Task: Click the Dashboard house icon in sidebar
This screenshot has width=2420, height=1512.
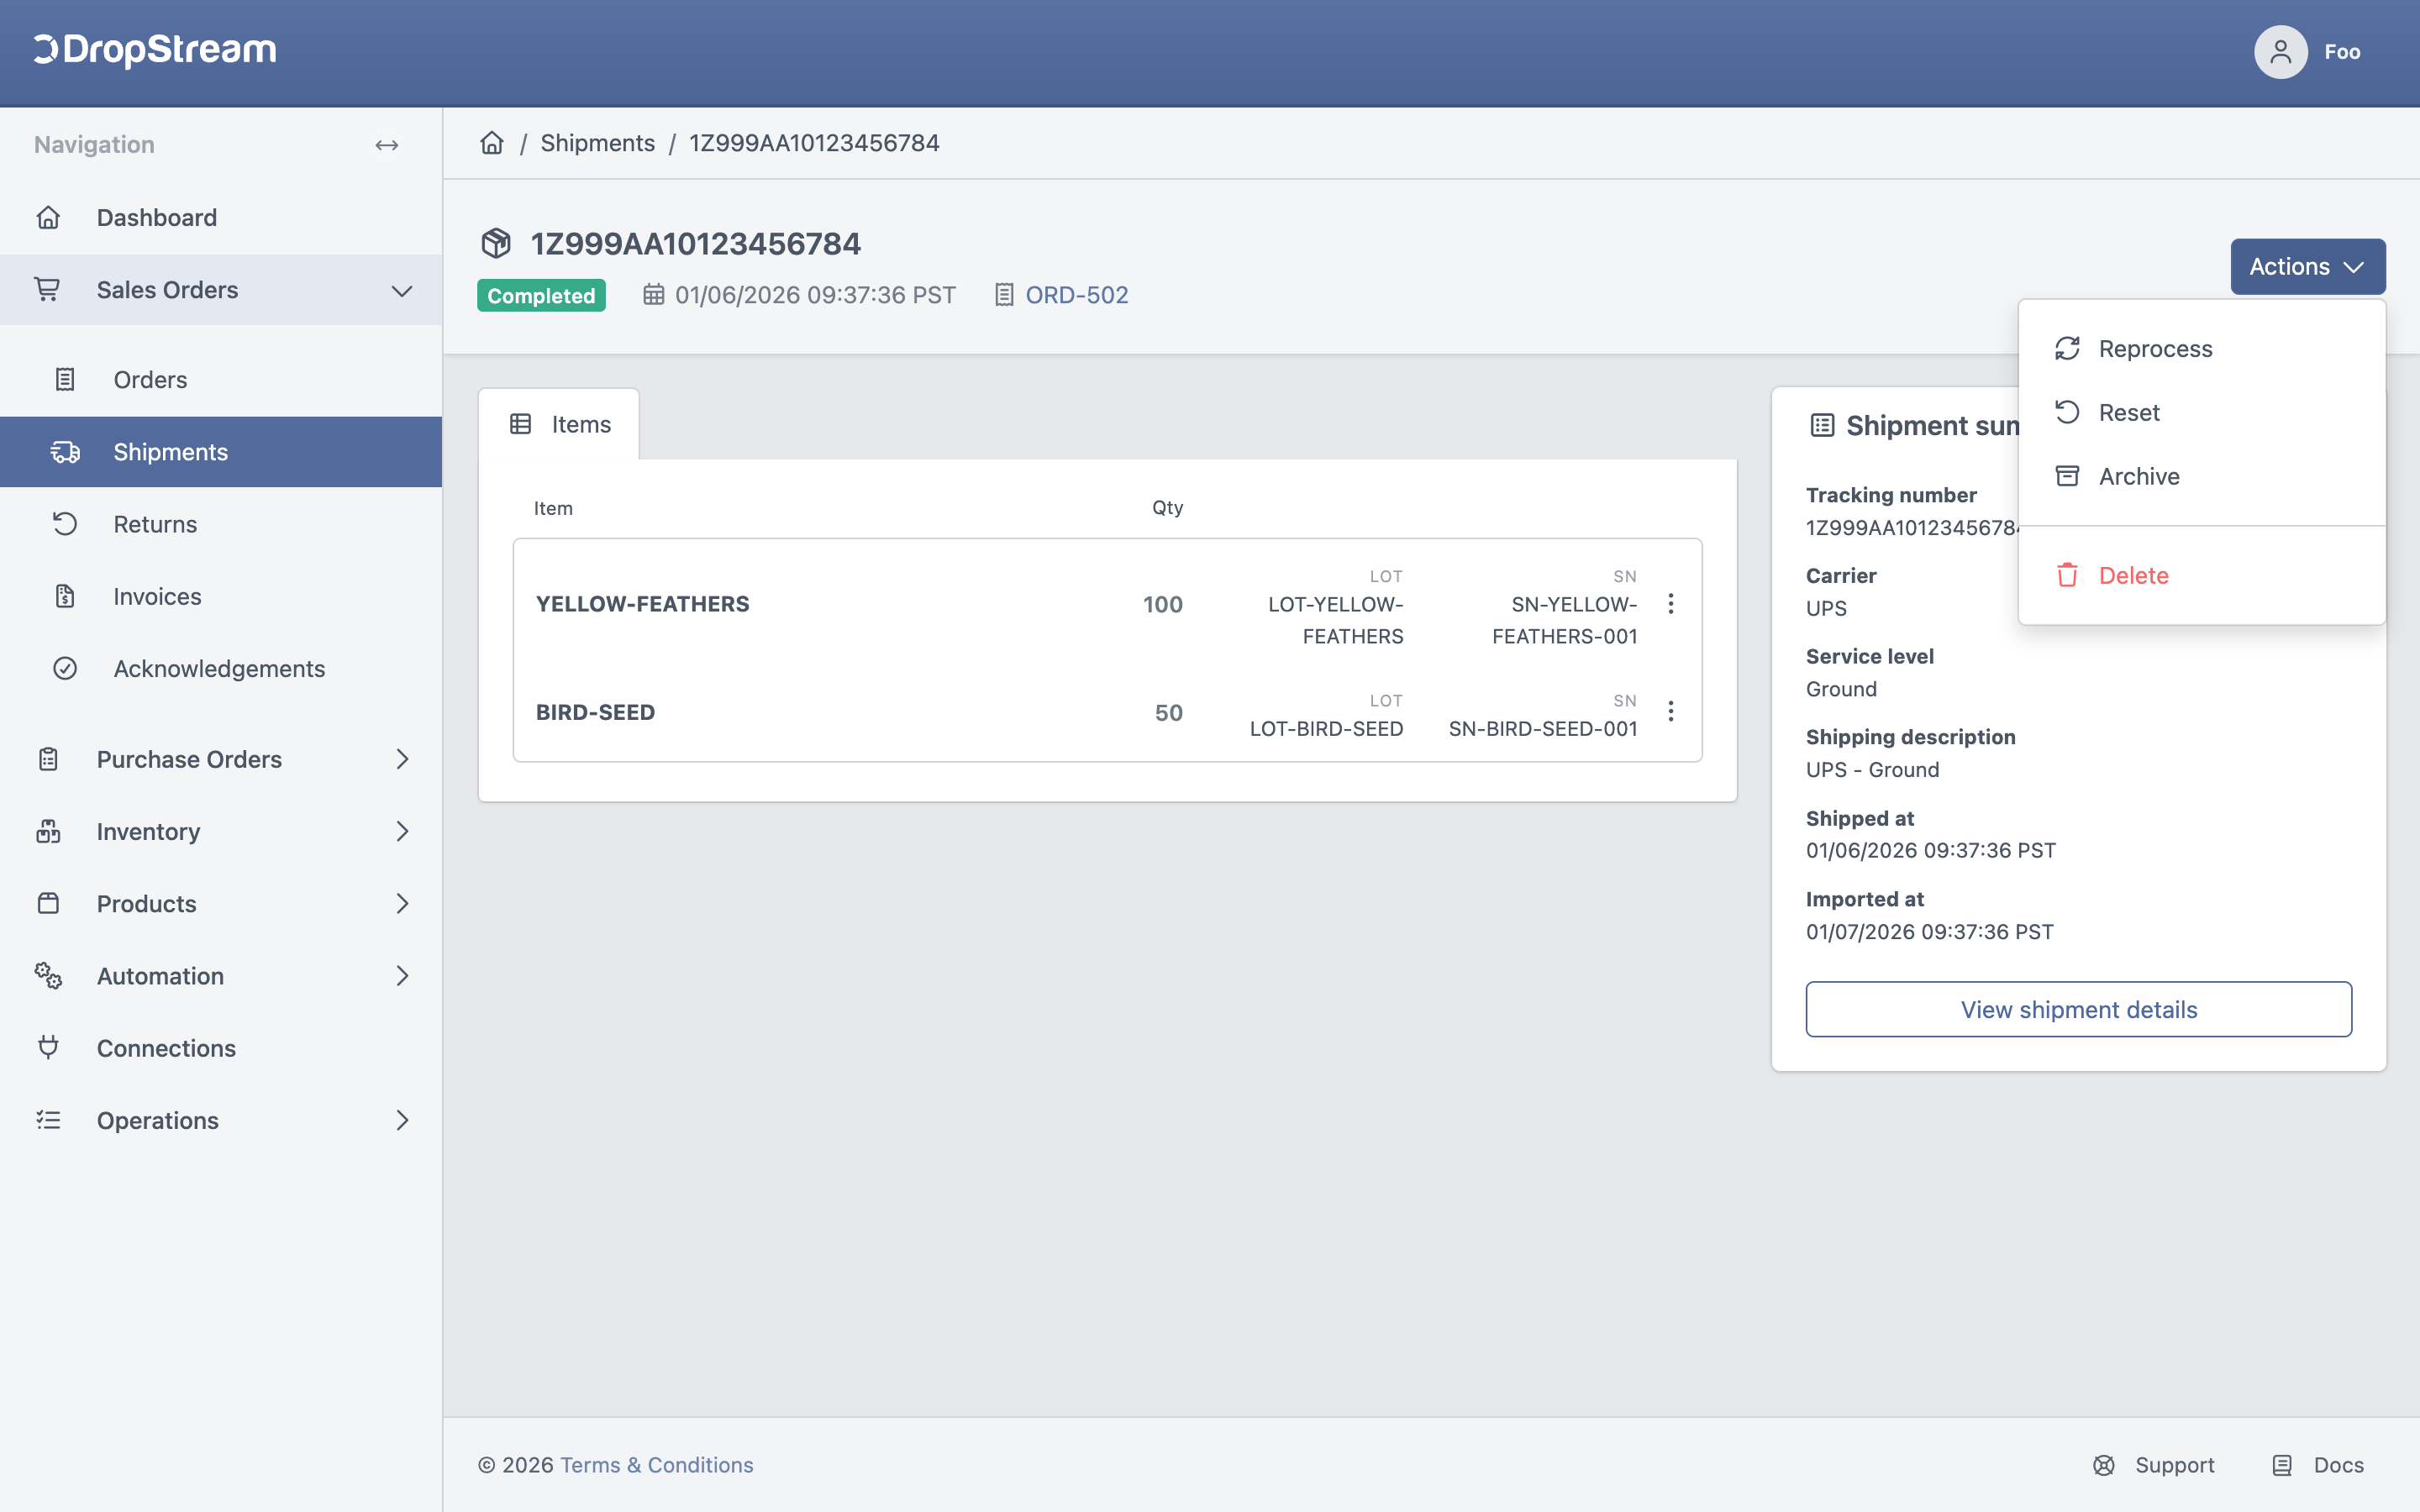Action: pyautogui.click(x=48, y=218)
